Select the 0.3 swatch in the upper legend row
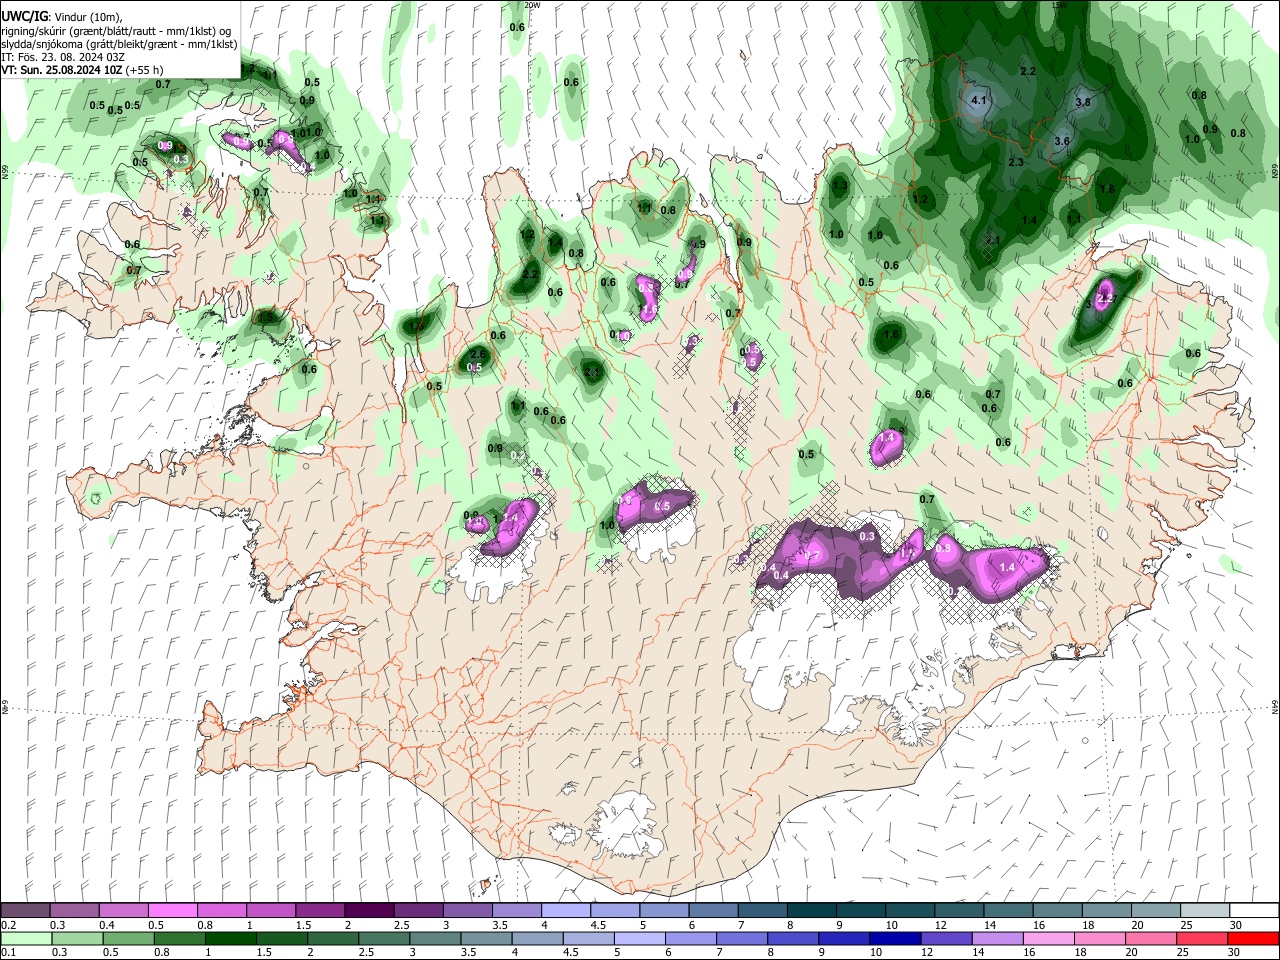This screenshot has width=1280, height=960. click(x=75, y=911)
